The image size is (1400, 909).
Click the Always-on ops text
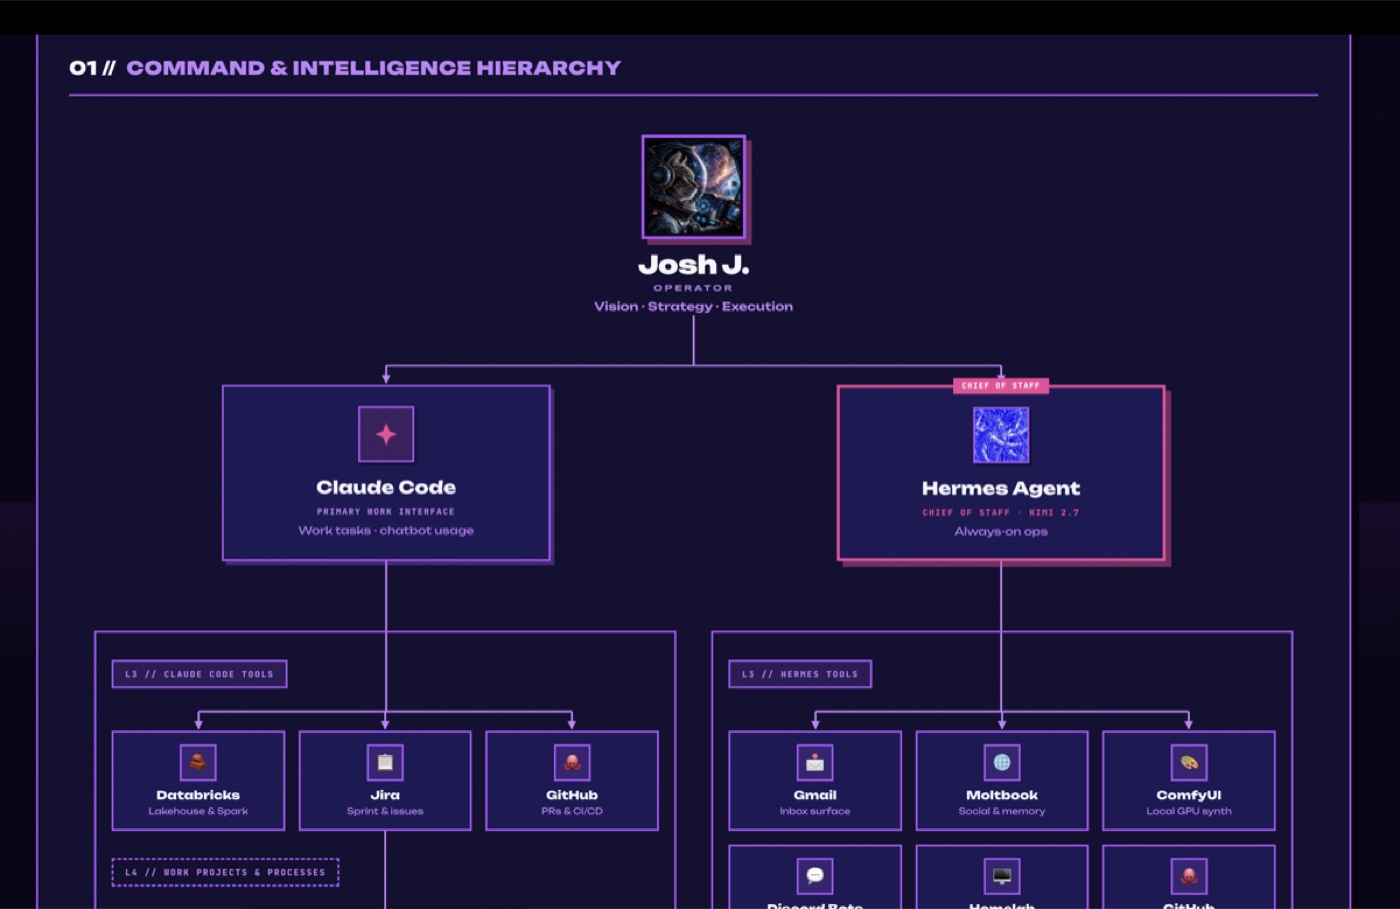click(x=1001, y=531)
